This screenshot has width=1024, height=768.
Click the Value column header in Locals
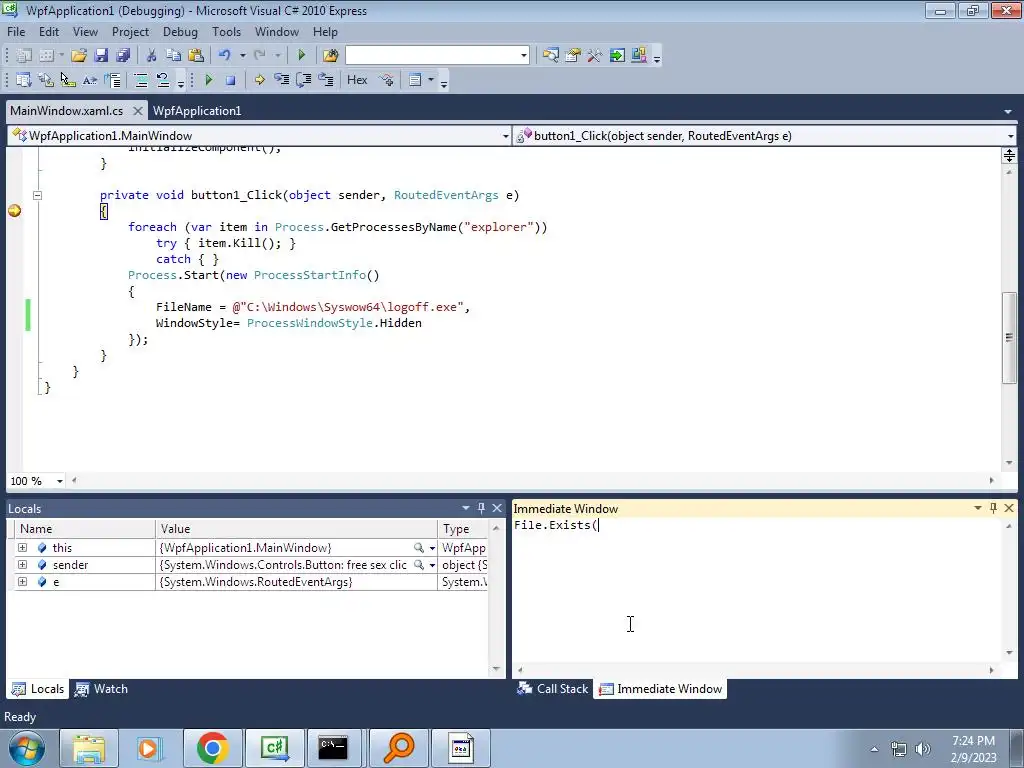pyautogui.click(x=296, y=529)
